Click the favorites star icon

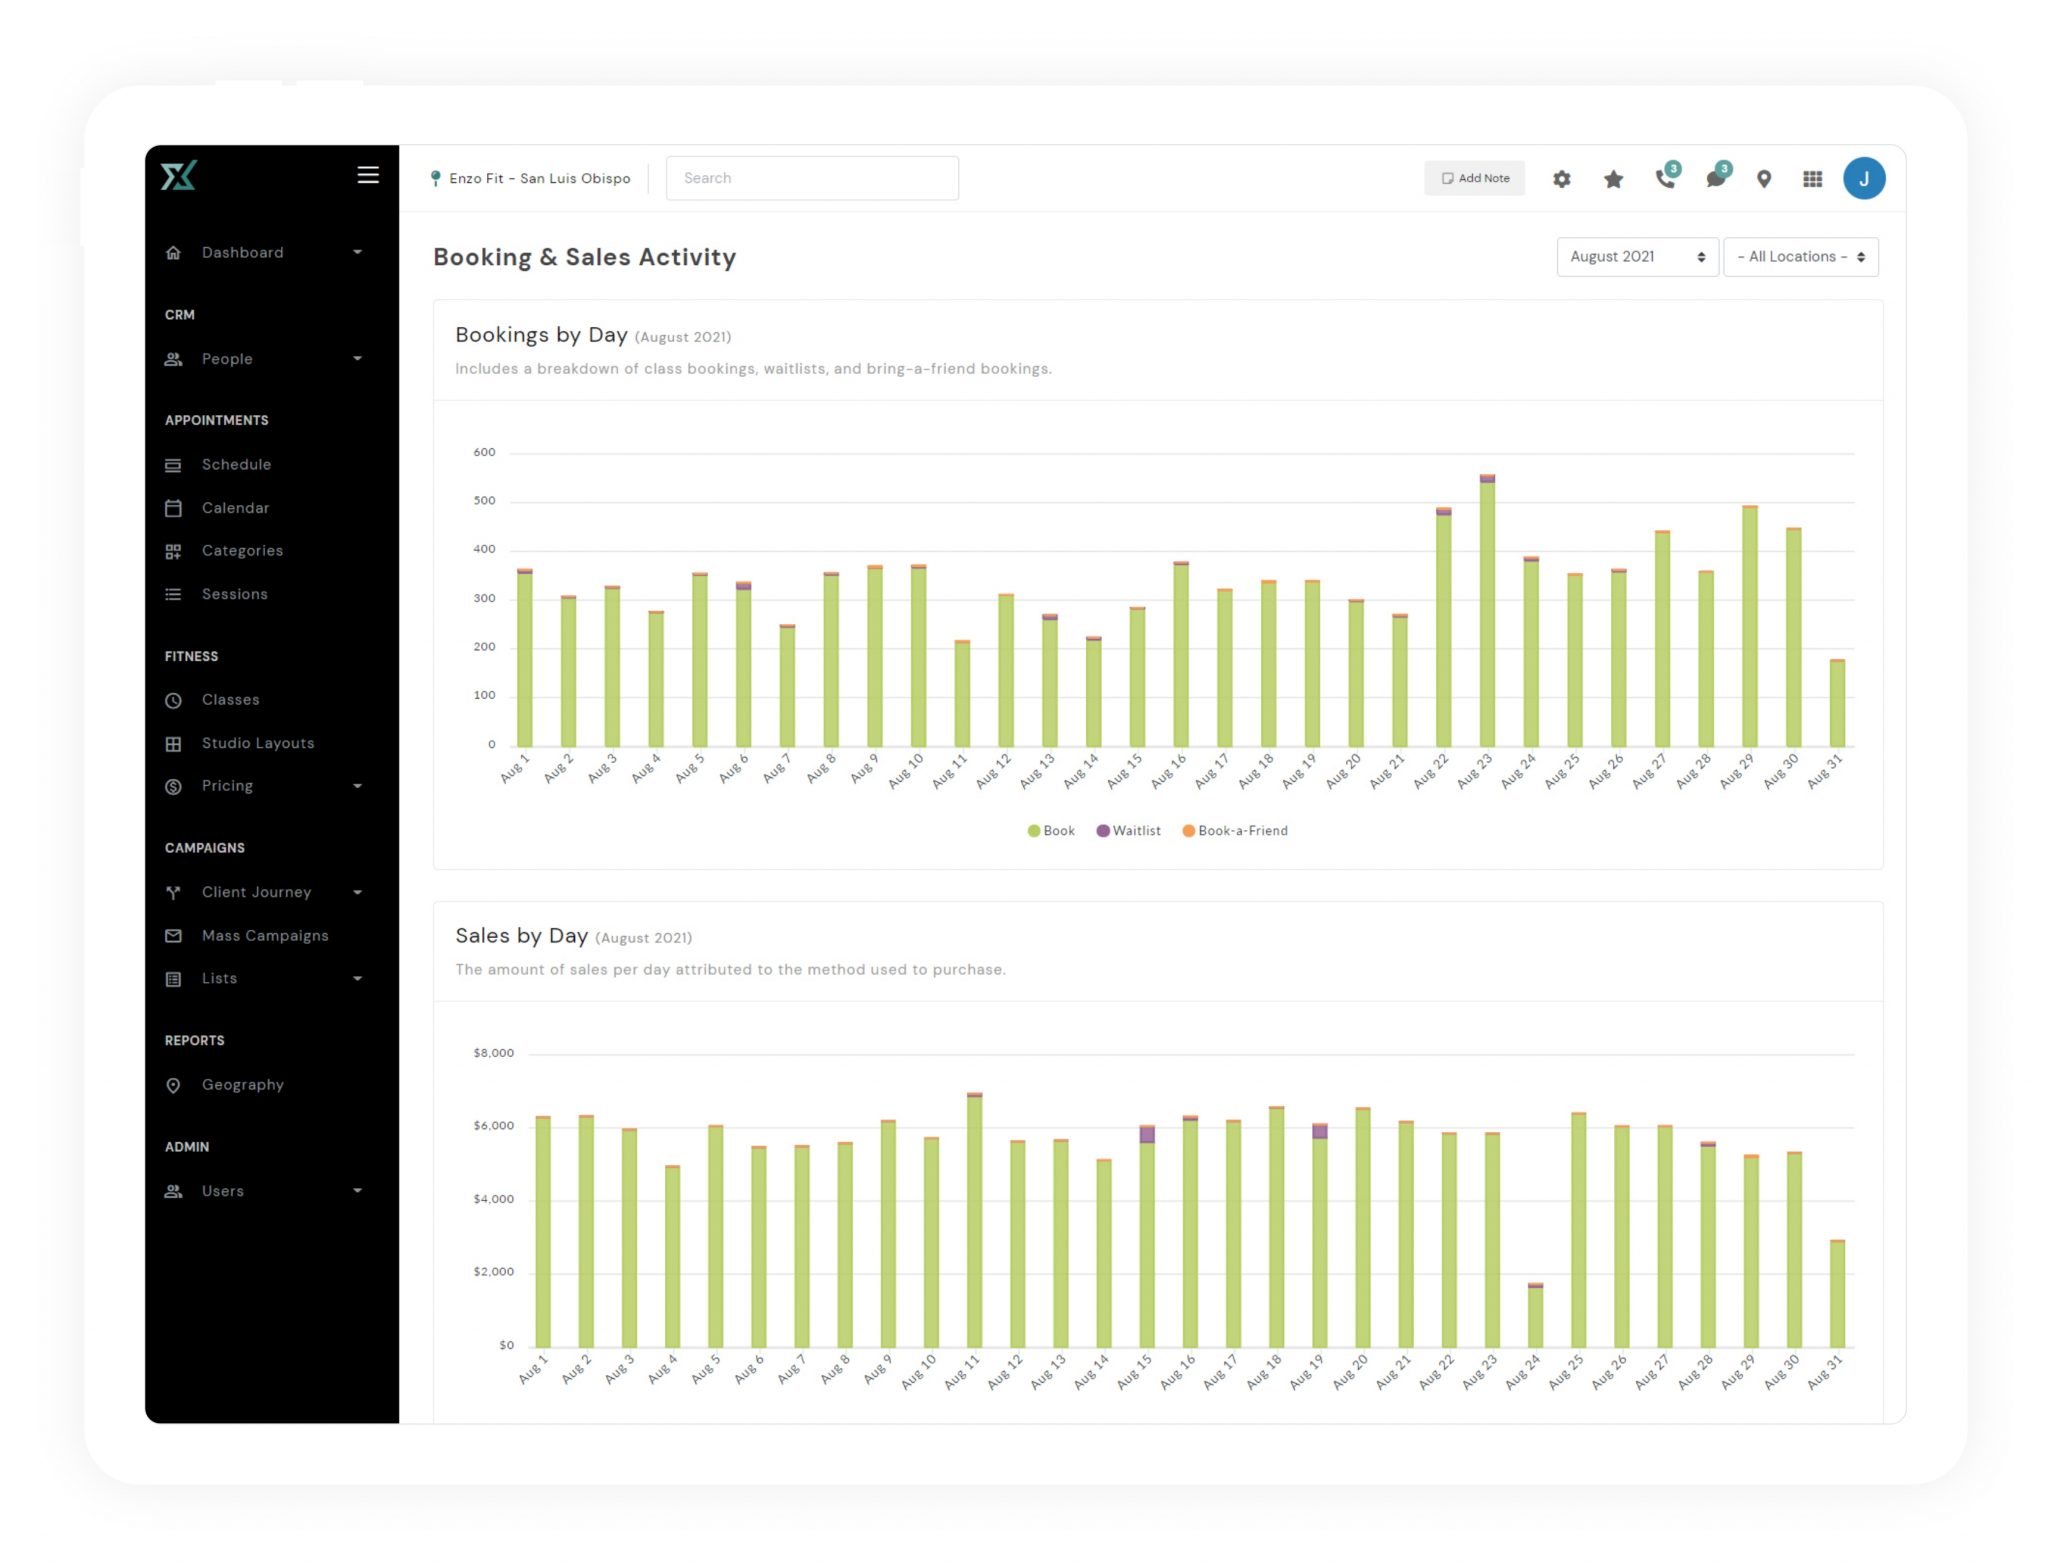point(1613,179)
